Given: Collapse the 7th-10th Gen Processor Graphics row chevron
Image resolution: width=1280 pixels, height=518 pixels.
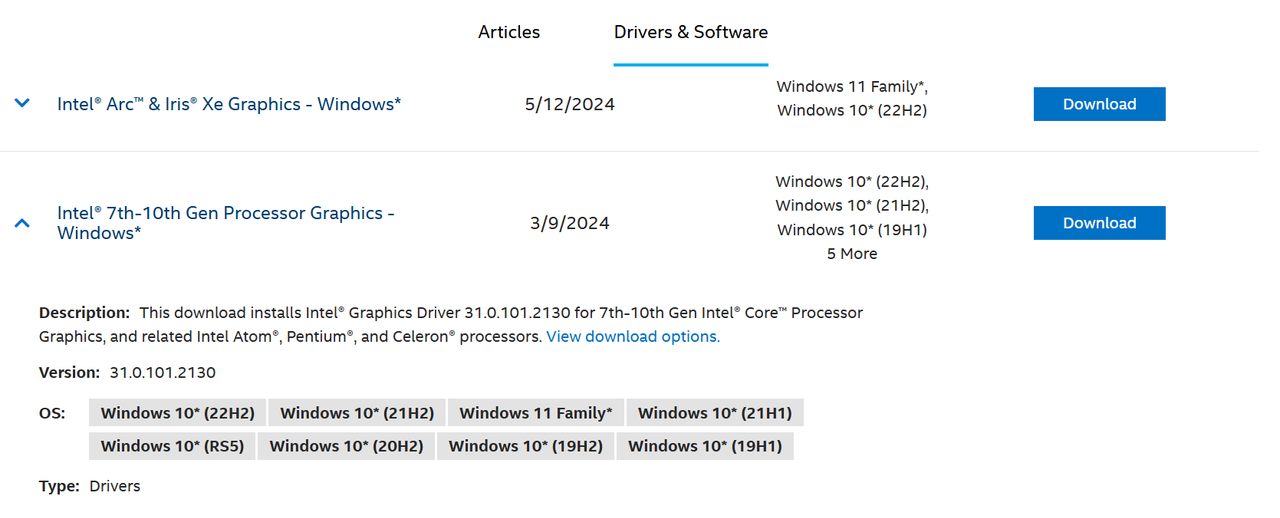Looking at the screenshot, I should [x=23, y=223].
